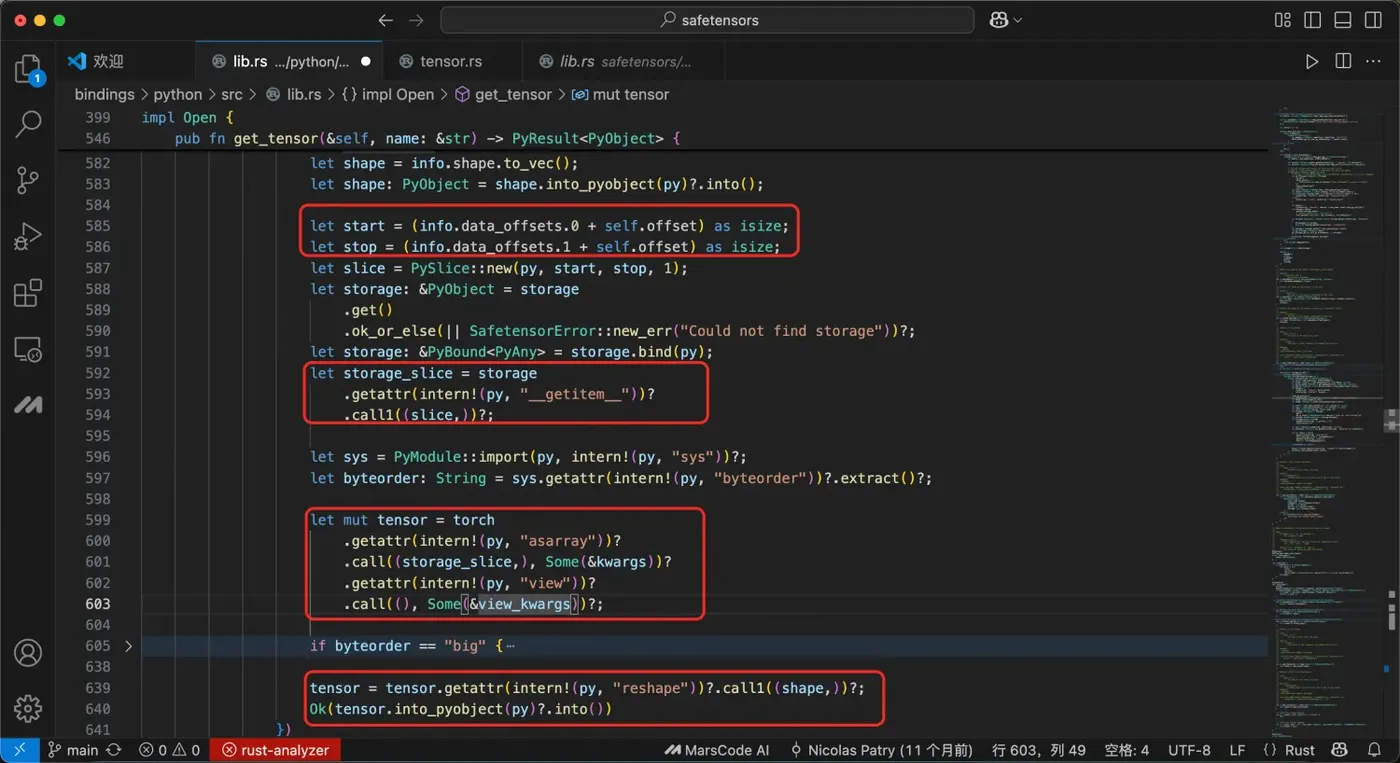Screen dimensions: 1400x763
Task: Open the remote window indicator in status bar
Action: pyautogui.click(x=19, y=750)
